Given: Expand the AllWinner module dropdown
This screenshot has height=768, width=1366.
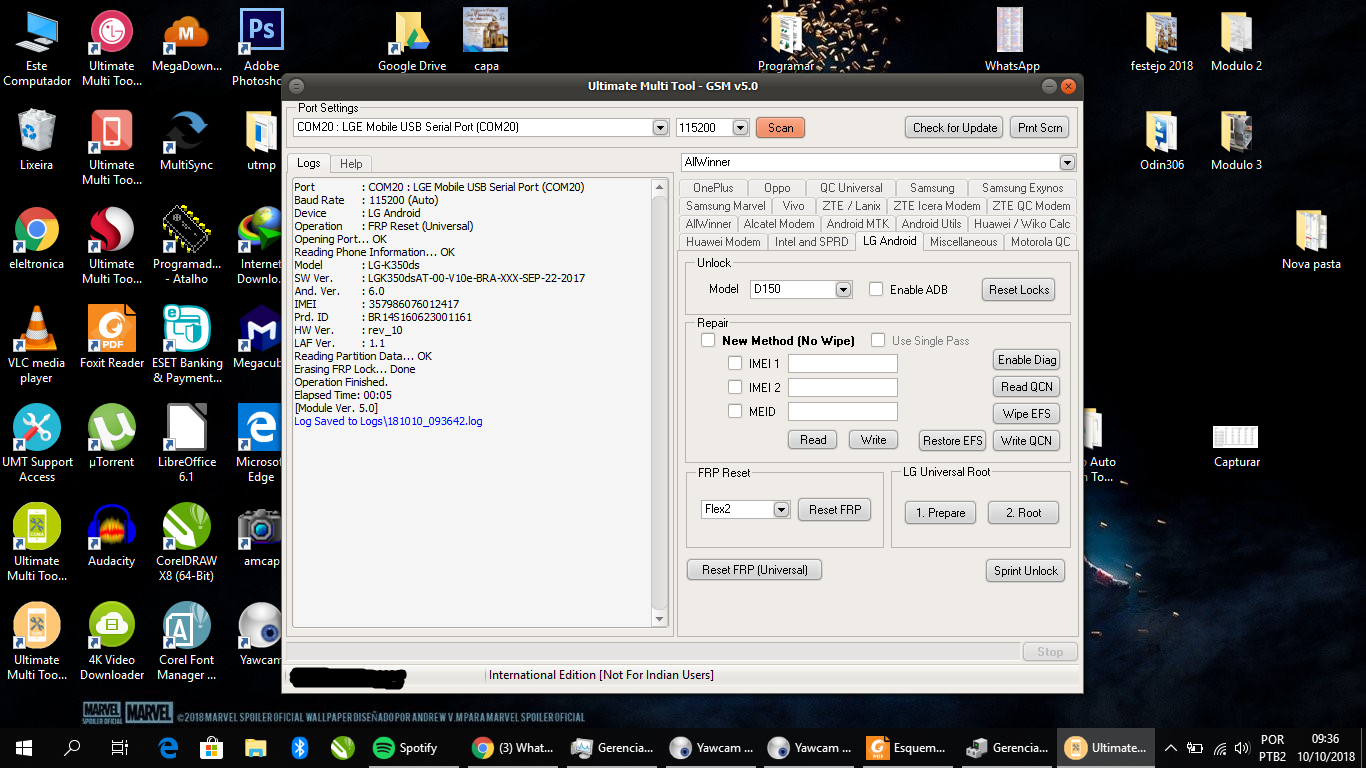Looking at the screenshot, I should point(1067,162).
